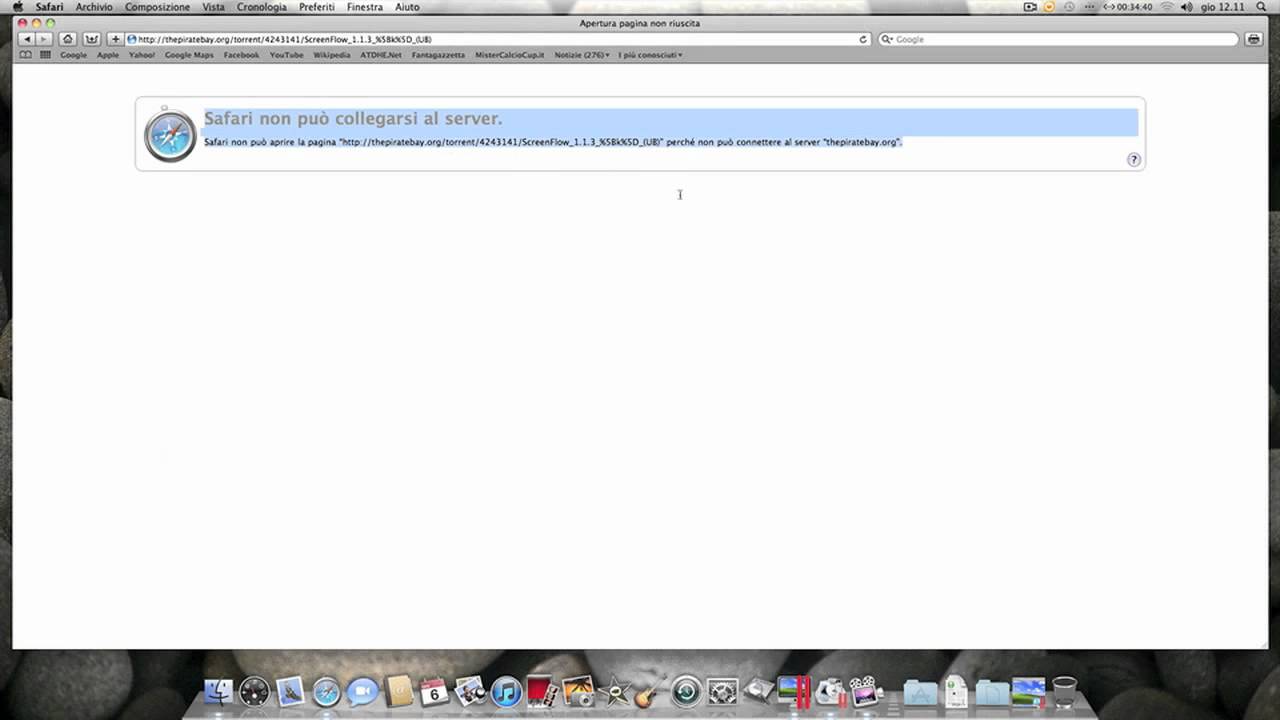Open the Trash in the Dock
The image size is (1280, 720).
click(1065, 691)
